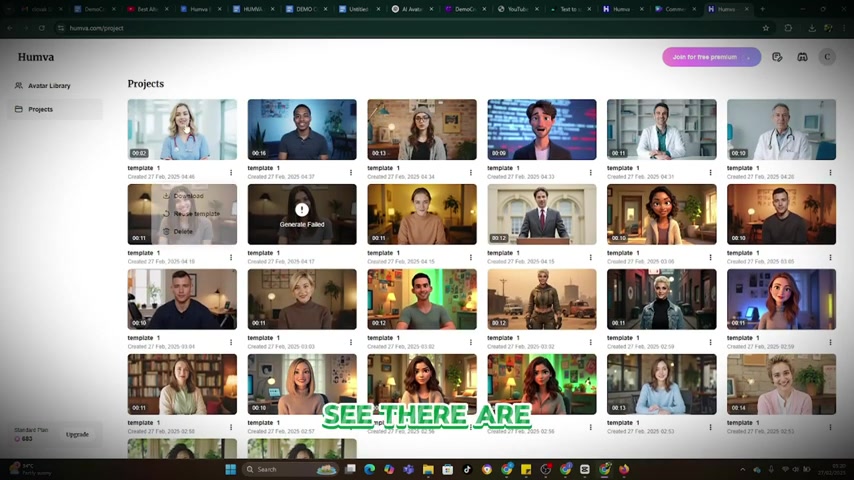Reload the page with refresh icon
854x480 pixels.
pos(41,28)
